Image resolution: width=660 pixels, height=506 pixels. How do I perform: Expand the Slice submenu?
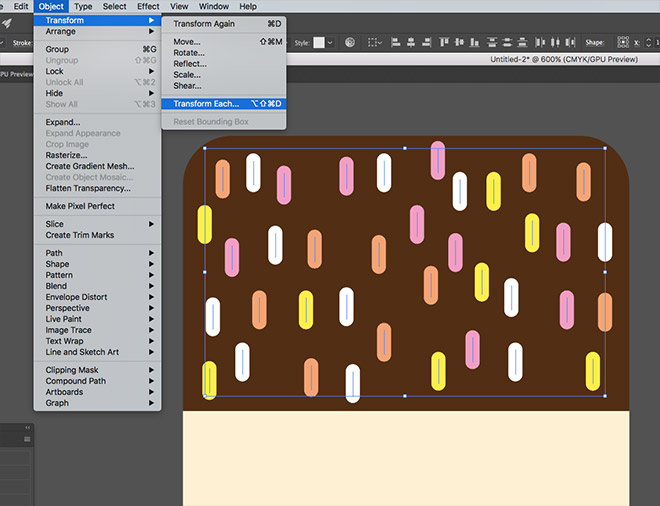(97, 224)
